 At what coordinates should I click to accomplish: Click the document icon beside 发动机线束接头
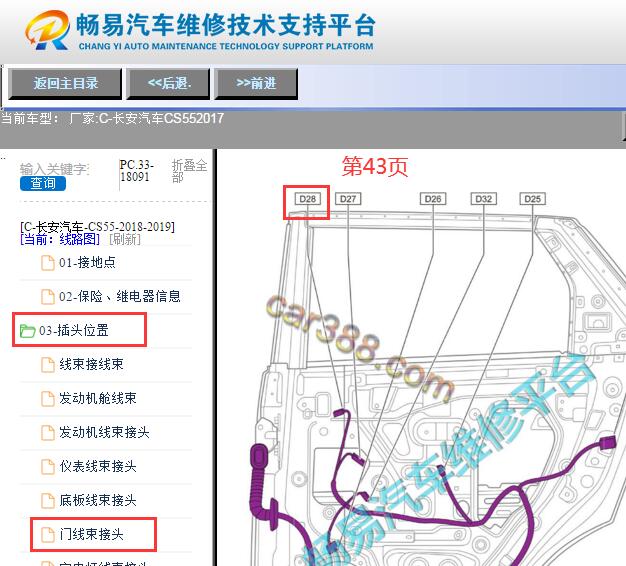(x=48, y=433)
